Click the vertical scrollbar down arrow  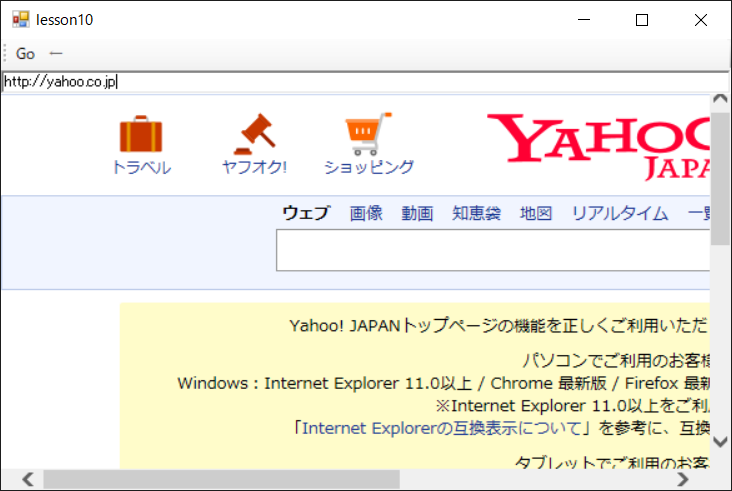(x=720, y=441)
